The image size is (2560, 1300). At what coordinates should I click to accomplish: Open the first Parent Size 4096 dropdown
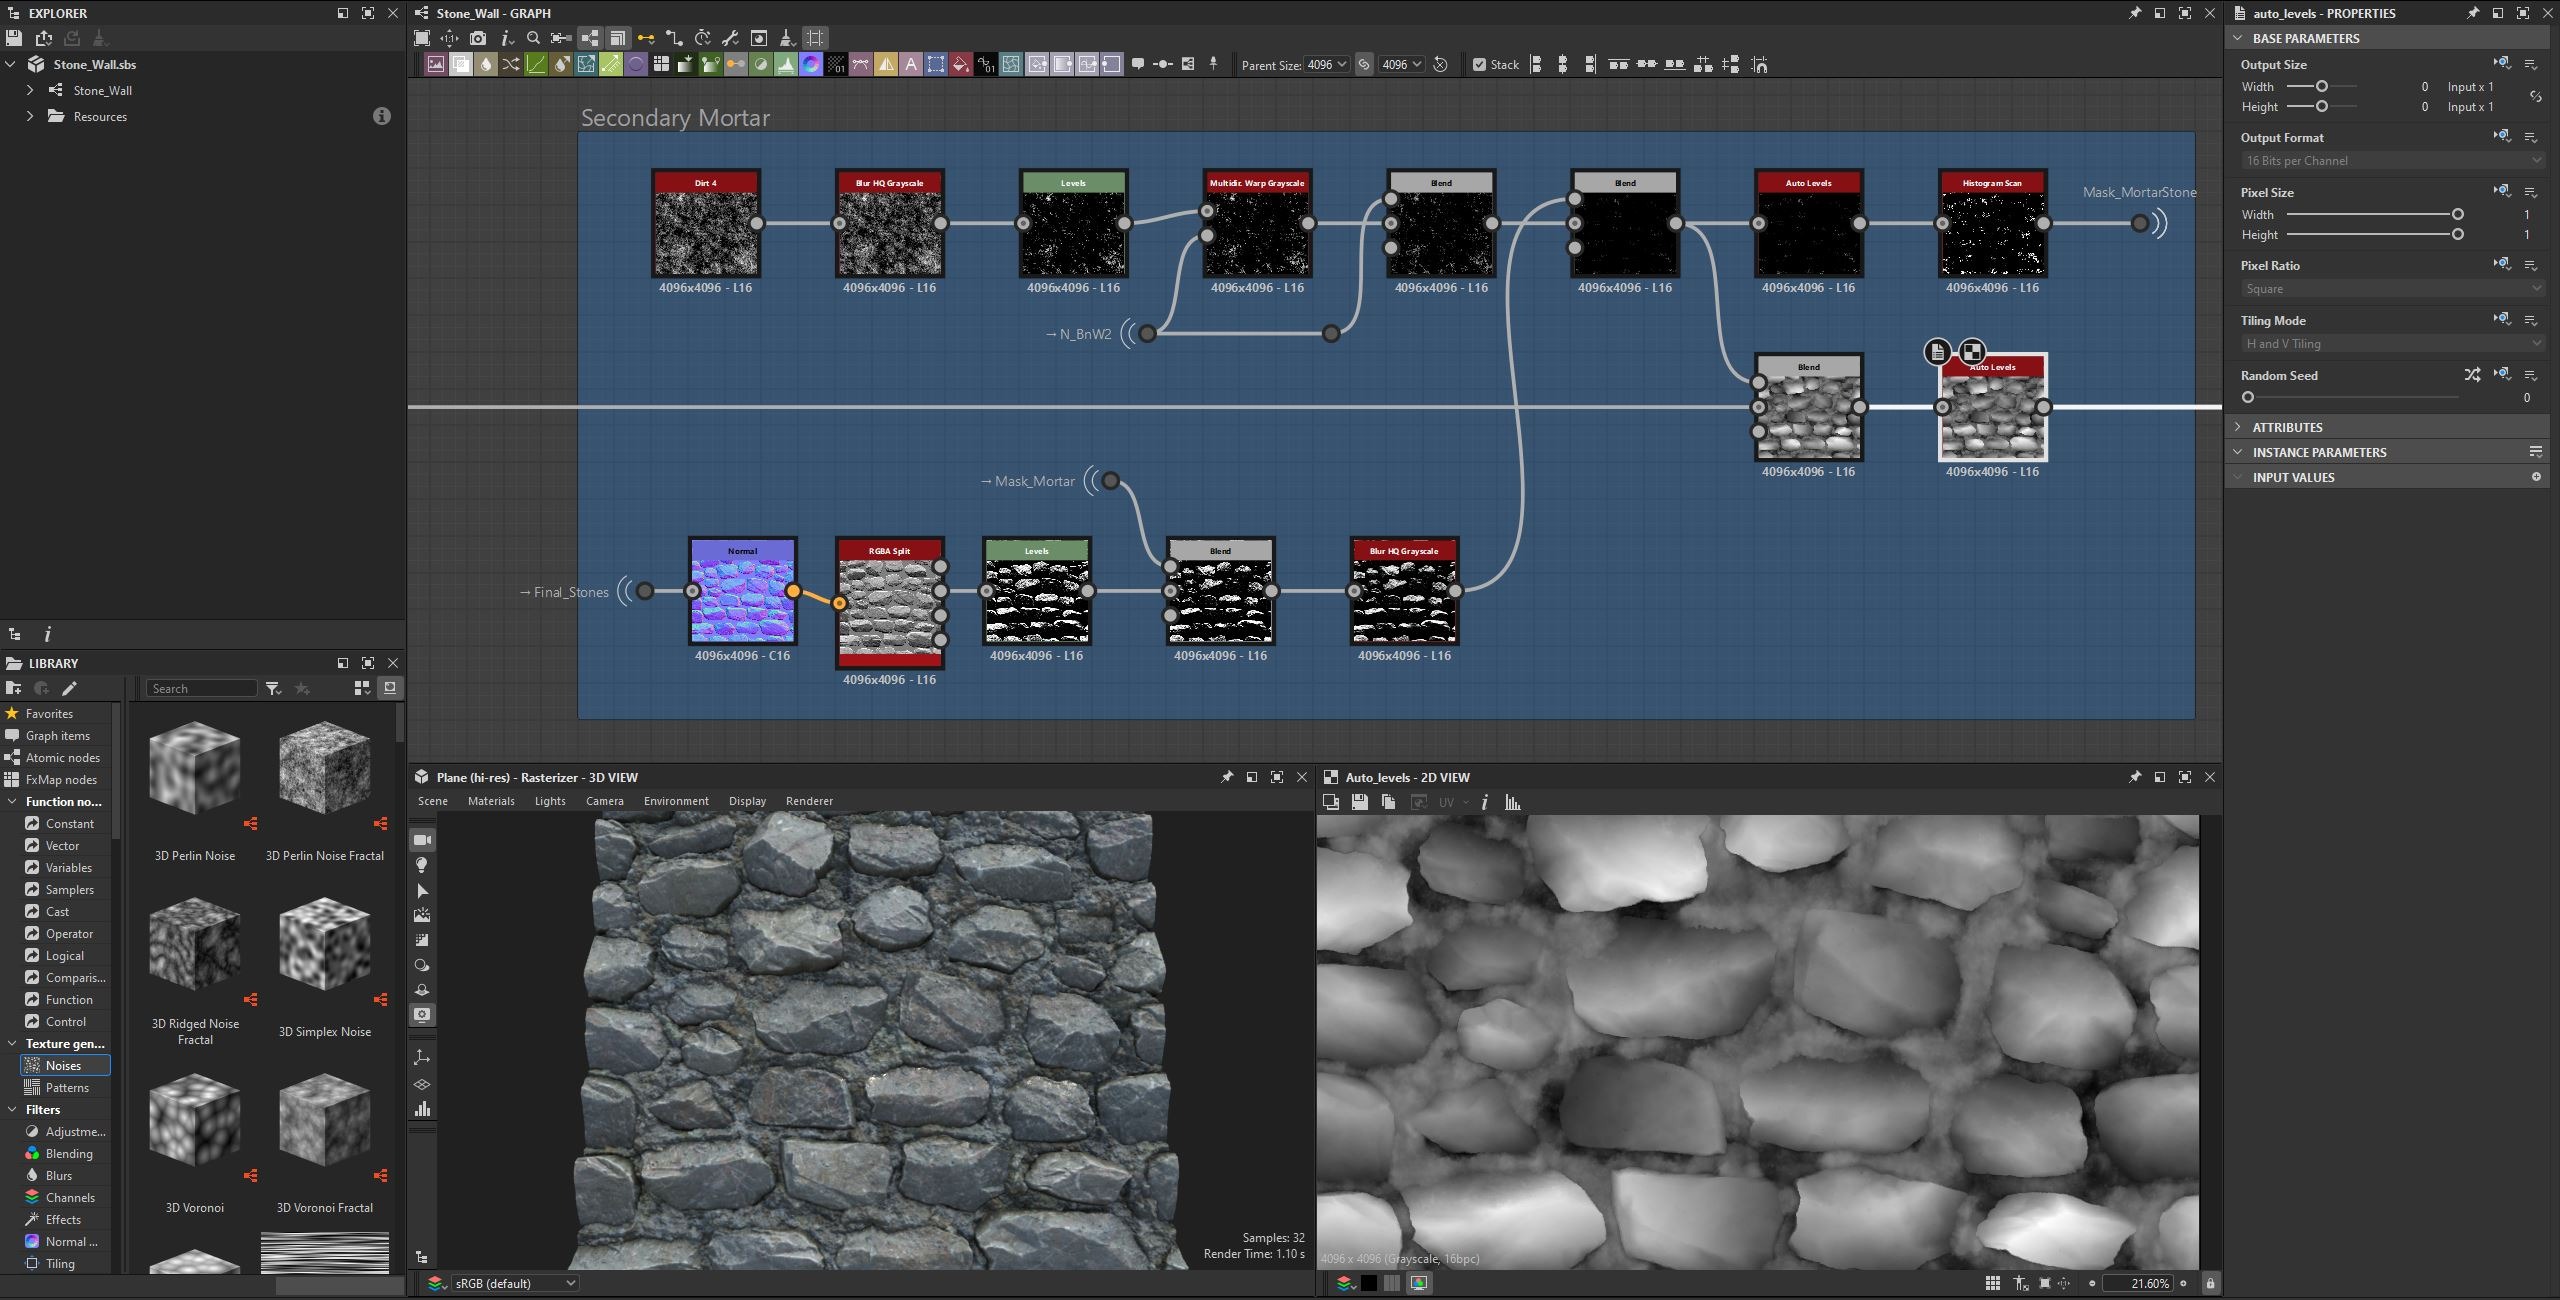pyautogui.click(x=1327, y=64)
